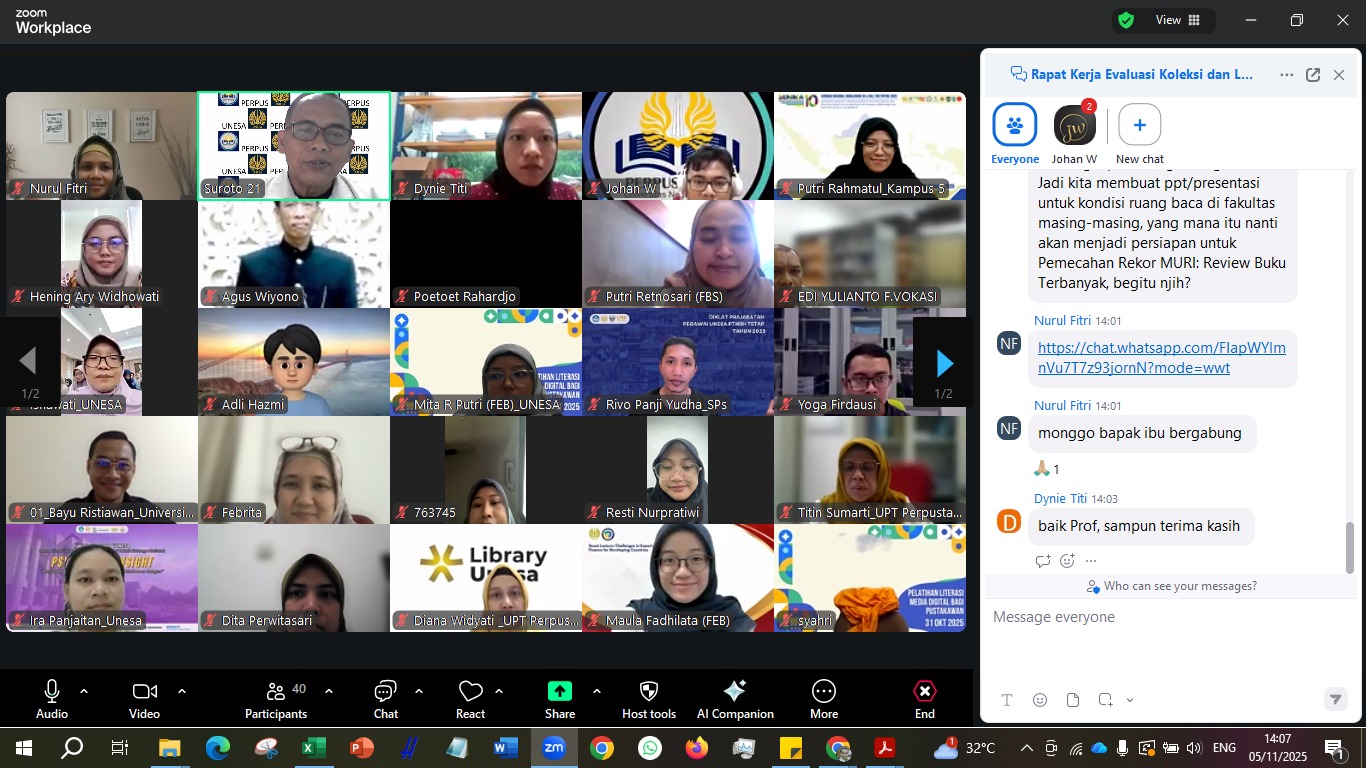Click the red End meeting button
This screenshot has width=1366, height=768.
coord(924,699)
